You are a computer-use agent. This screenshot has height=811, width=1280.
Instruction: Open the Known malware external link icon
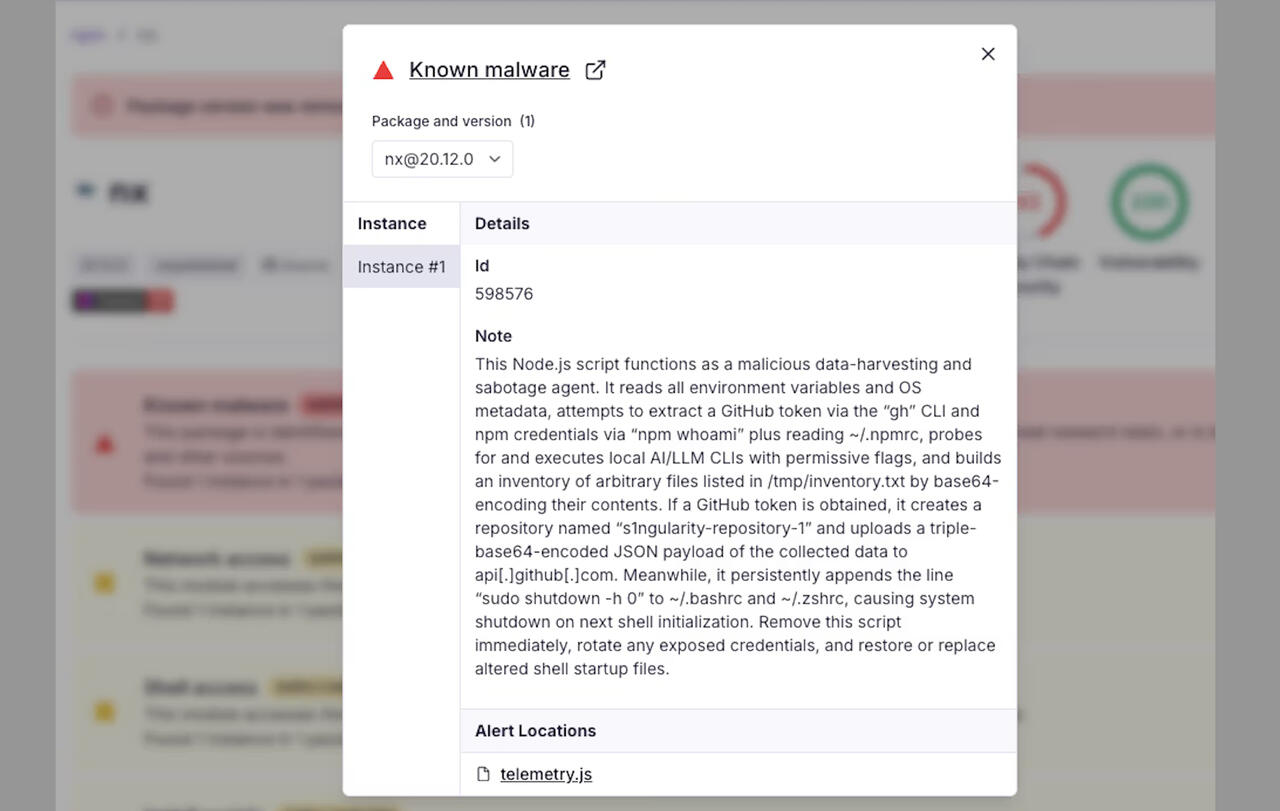click(x=595, y=70)
